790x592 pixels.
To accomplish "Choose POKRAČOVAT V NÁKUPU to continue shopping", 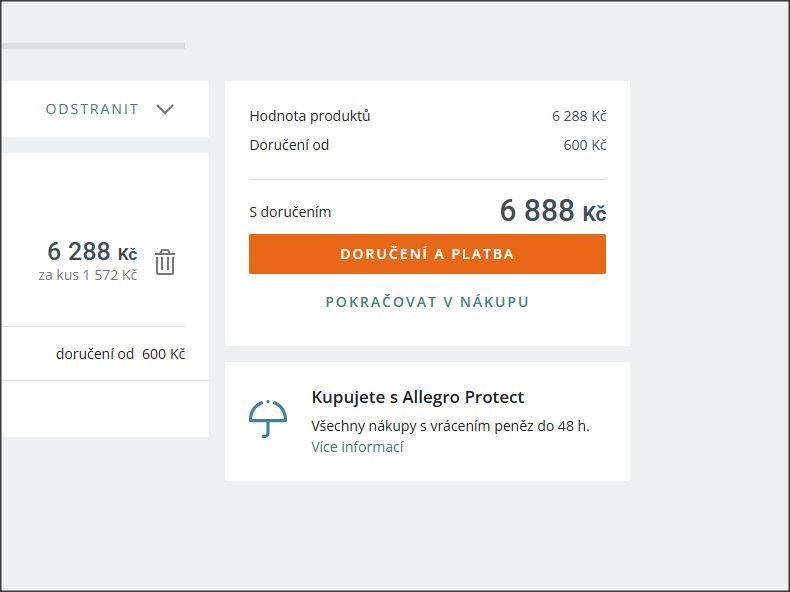I will pyautogui.click(x=427, y=302).
